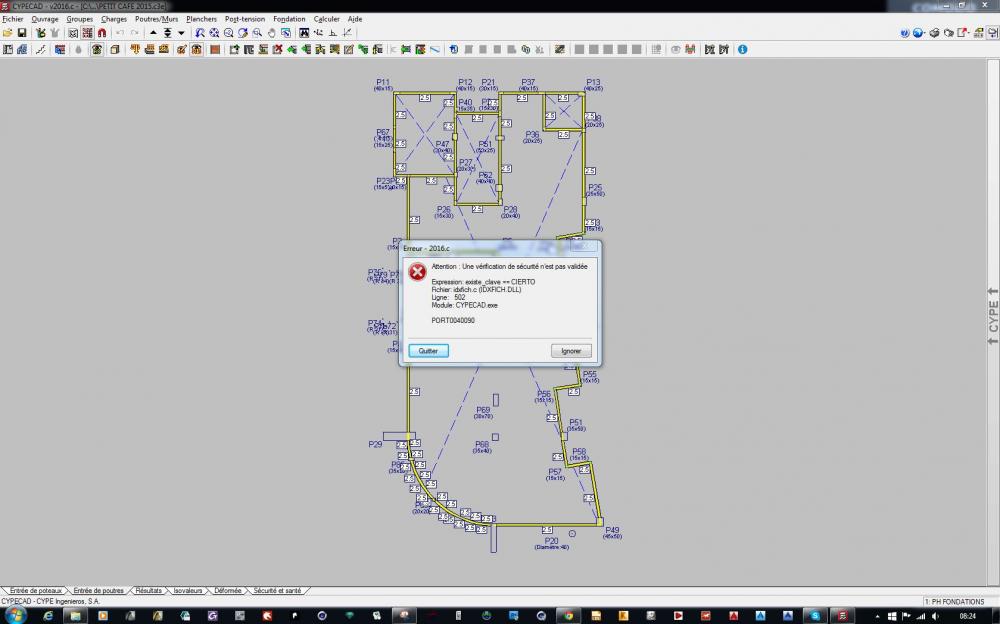1000x624 pixels.
Task: Save the project with the floppy disk icon
Action: point(22,33)
